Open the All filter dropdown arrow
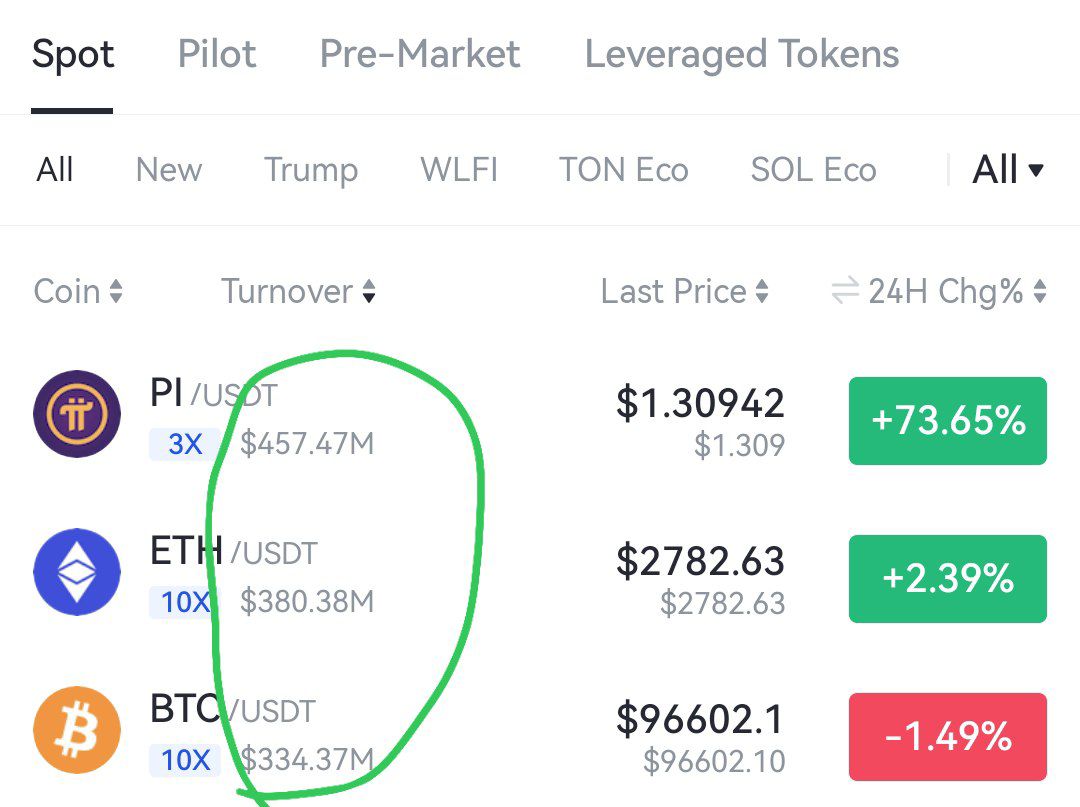The height and width of the screenshot is (807, 1080). [1035, 169]
